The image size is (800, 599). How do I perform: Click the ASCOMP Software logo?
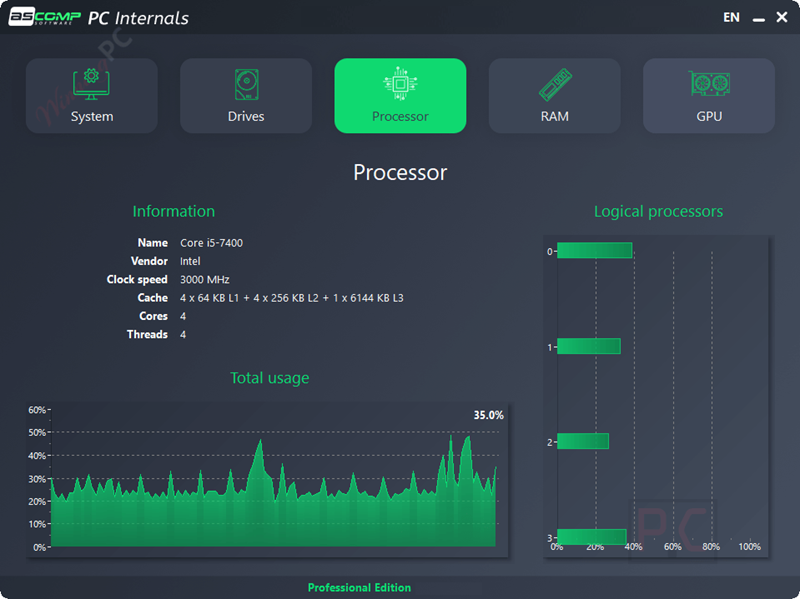45,17
